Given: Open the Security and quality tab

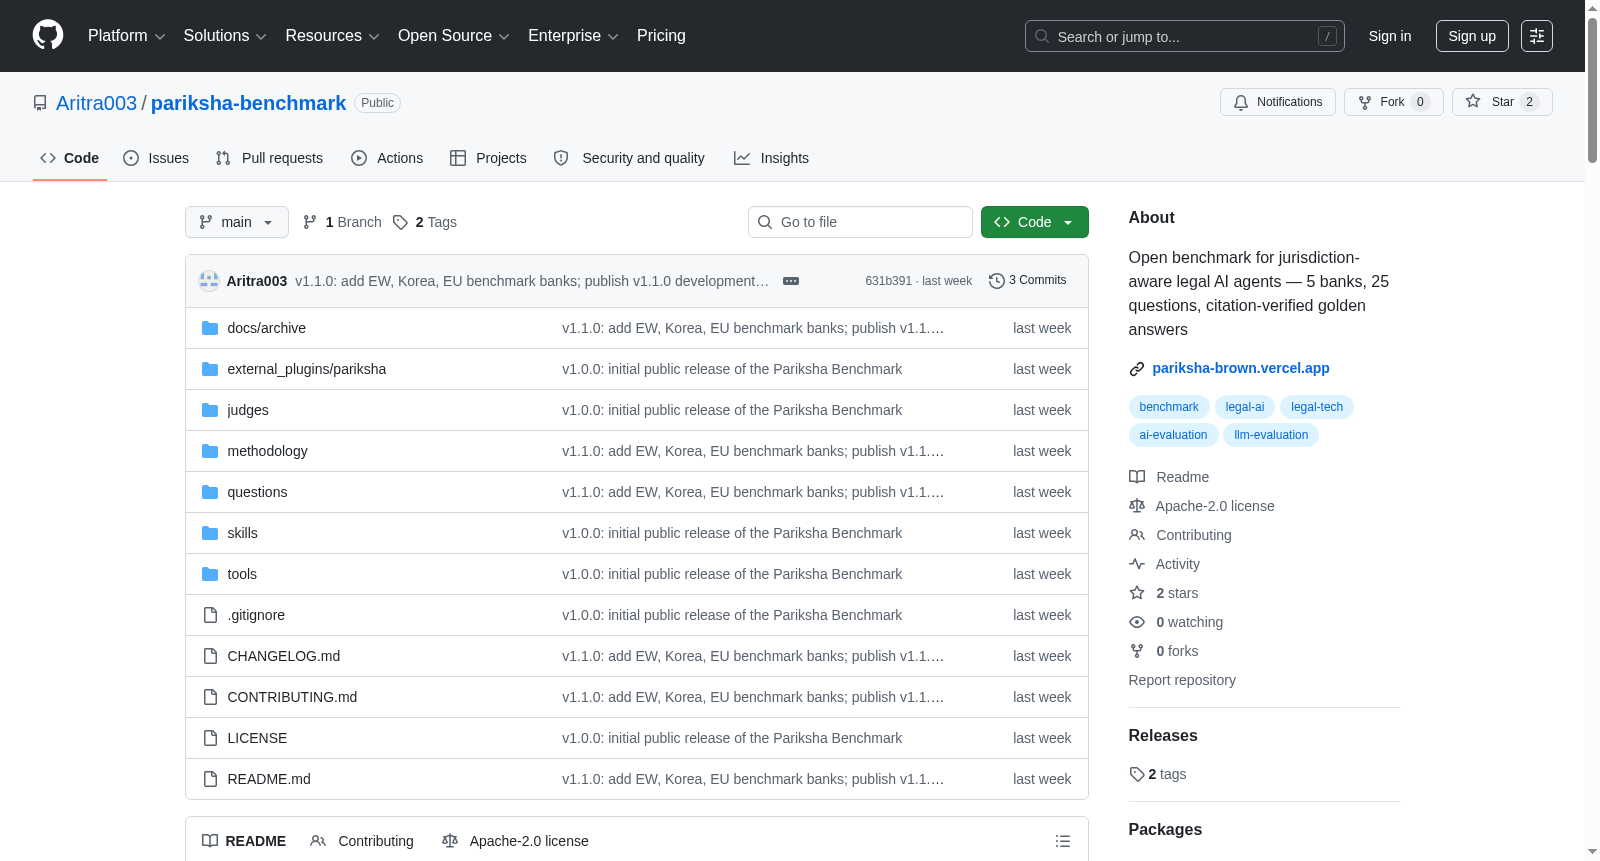Looking at the screenshot, I should point(629,158).
